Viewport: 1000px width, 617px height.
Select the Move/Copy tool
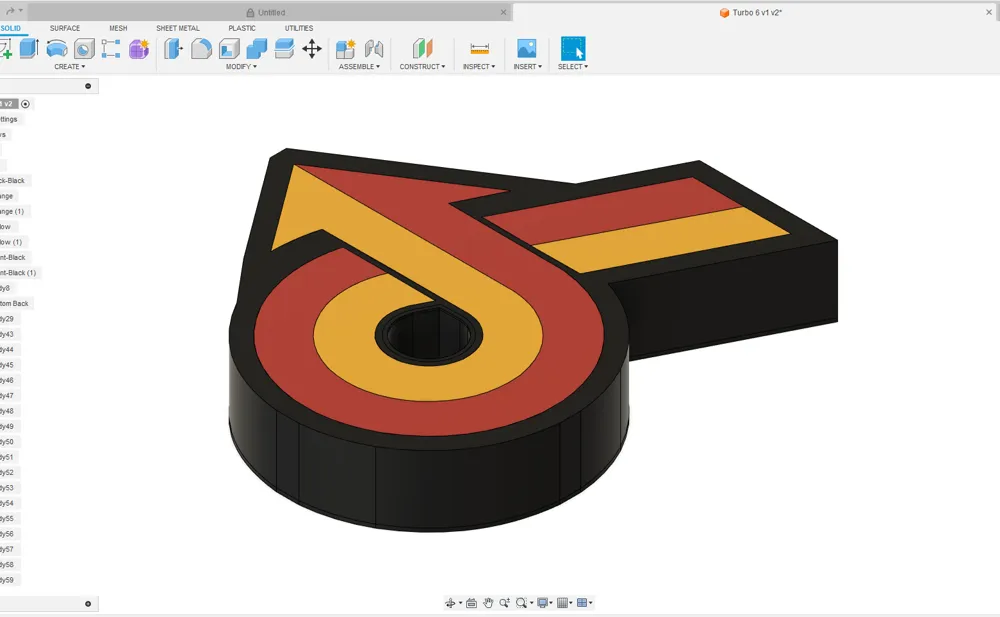[313, 48]
